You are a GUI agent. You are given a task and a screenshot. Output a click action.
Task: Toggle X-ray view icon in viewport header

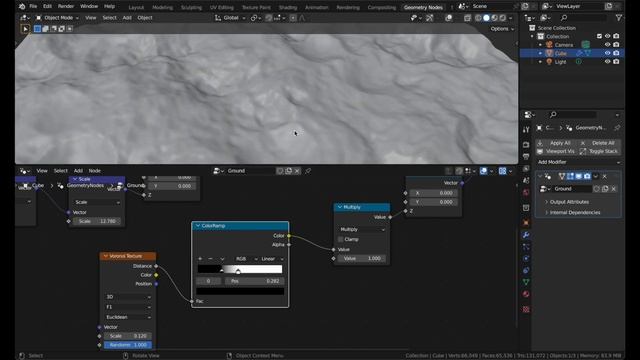[467, 18]
